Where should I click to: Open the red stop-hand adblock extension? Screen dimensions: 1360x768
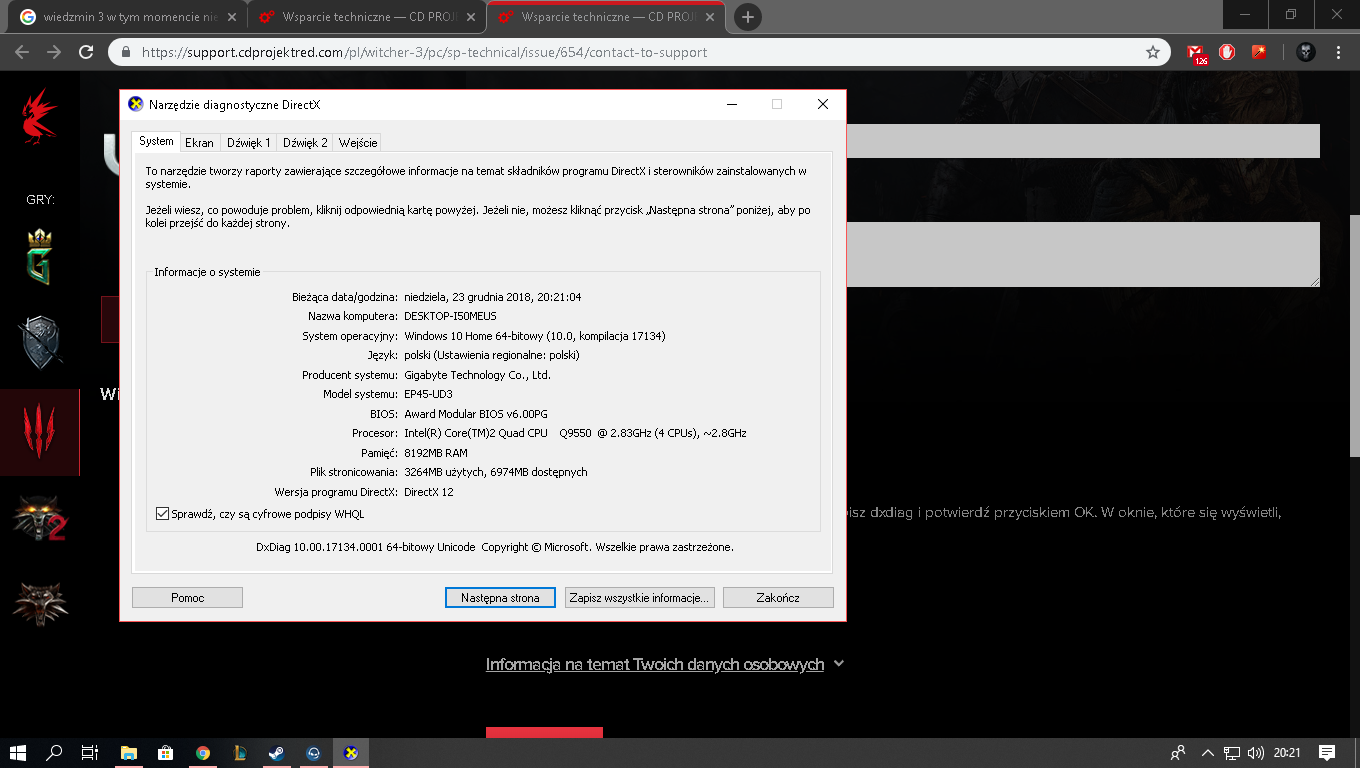coord(1227,52)
